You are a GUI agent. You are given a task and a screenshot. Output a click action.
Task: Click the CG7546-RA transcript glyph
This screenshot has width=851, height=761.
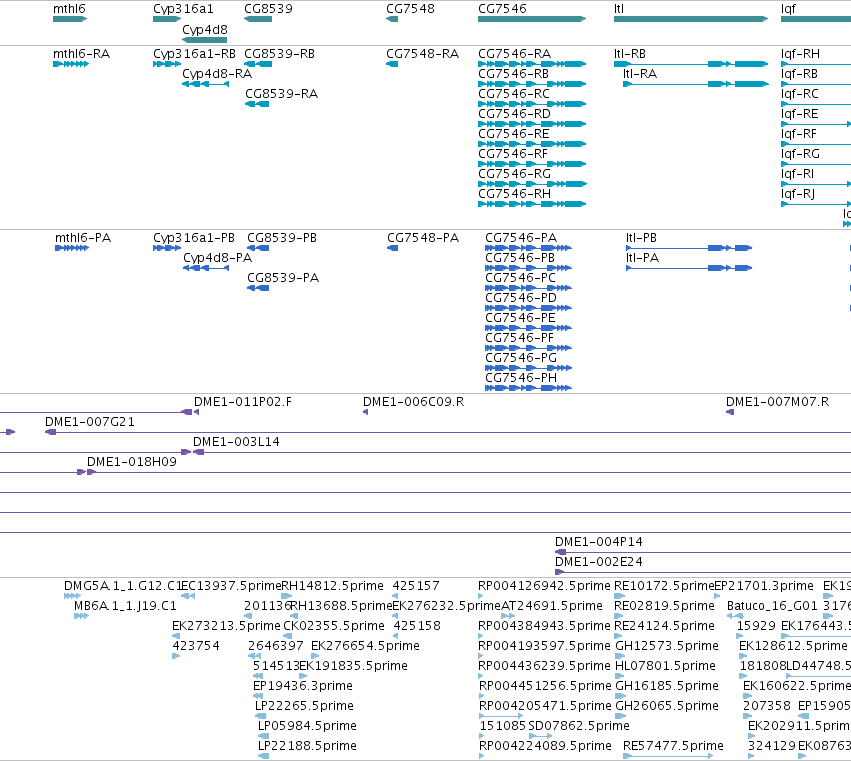pos(532,64)
